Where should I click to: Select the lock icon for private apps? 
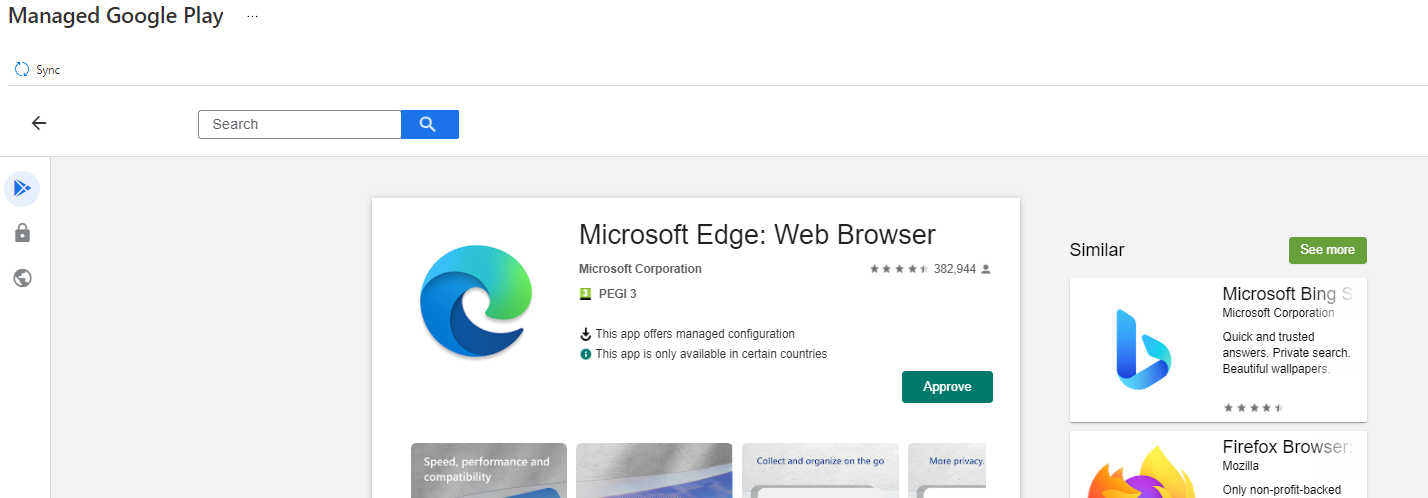tap(22, 233)
